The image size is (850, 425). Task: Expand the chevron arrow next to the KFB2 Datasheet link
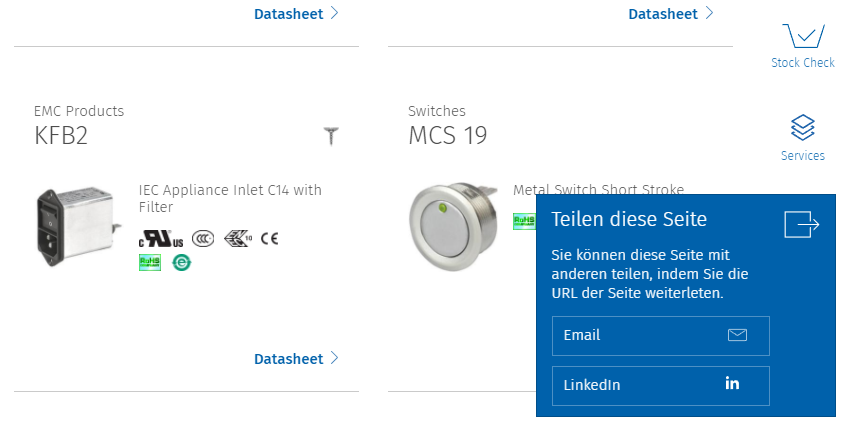(334, 358)
